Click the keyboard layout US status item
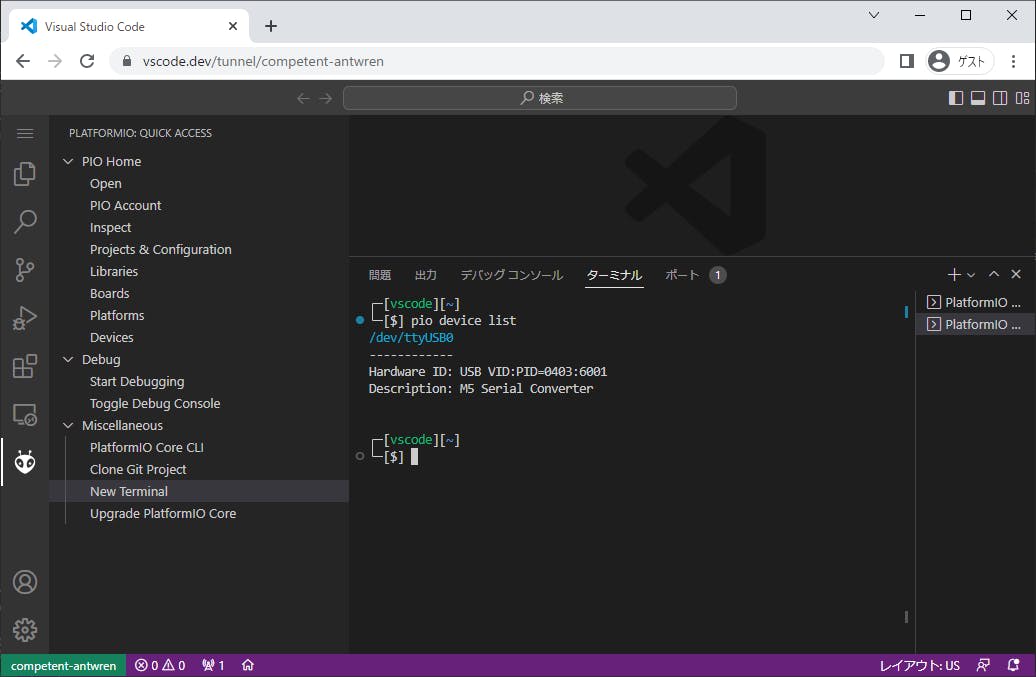The image size is (1036, 677). click(919, 665)
